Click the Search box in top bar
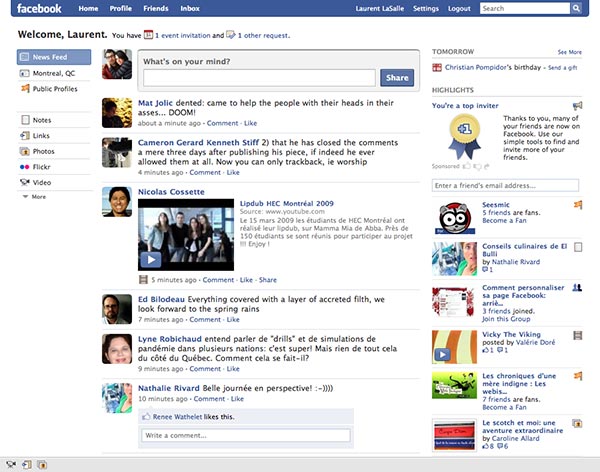 525,8
